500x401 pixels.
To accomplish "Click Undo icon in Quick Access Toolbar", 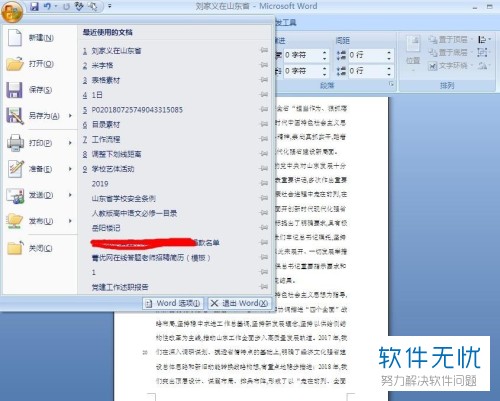I will point(47,6).
